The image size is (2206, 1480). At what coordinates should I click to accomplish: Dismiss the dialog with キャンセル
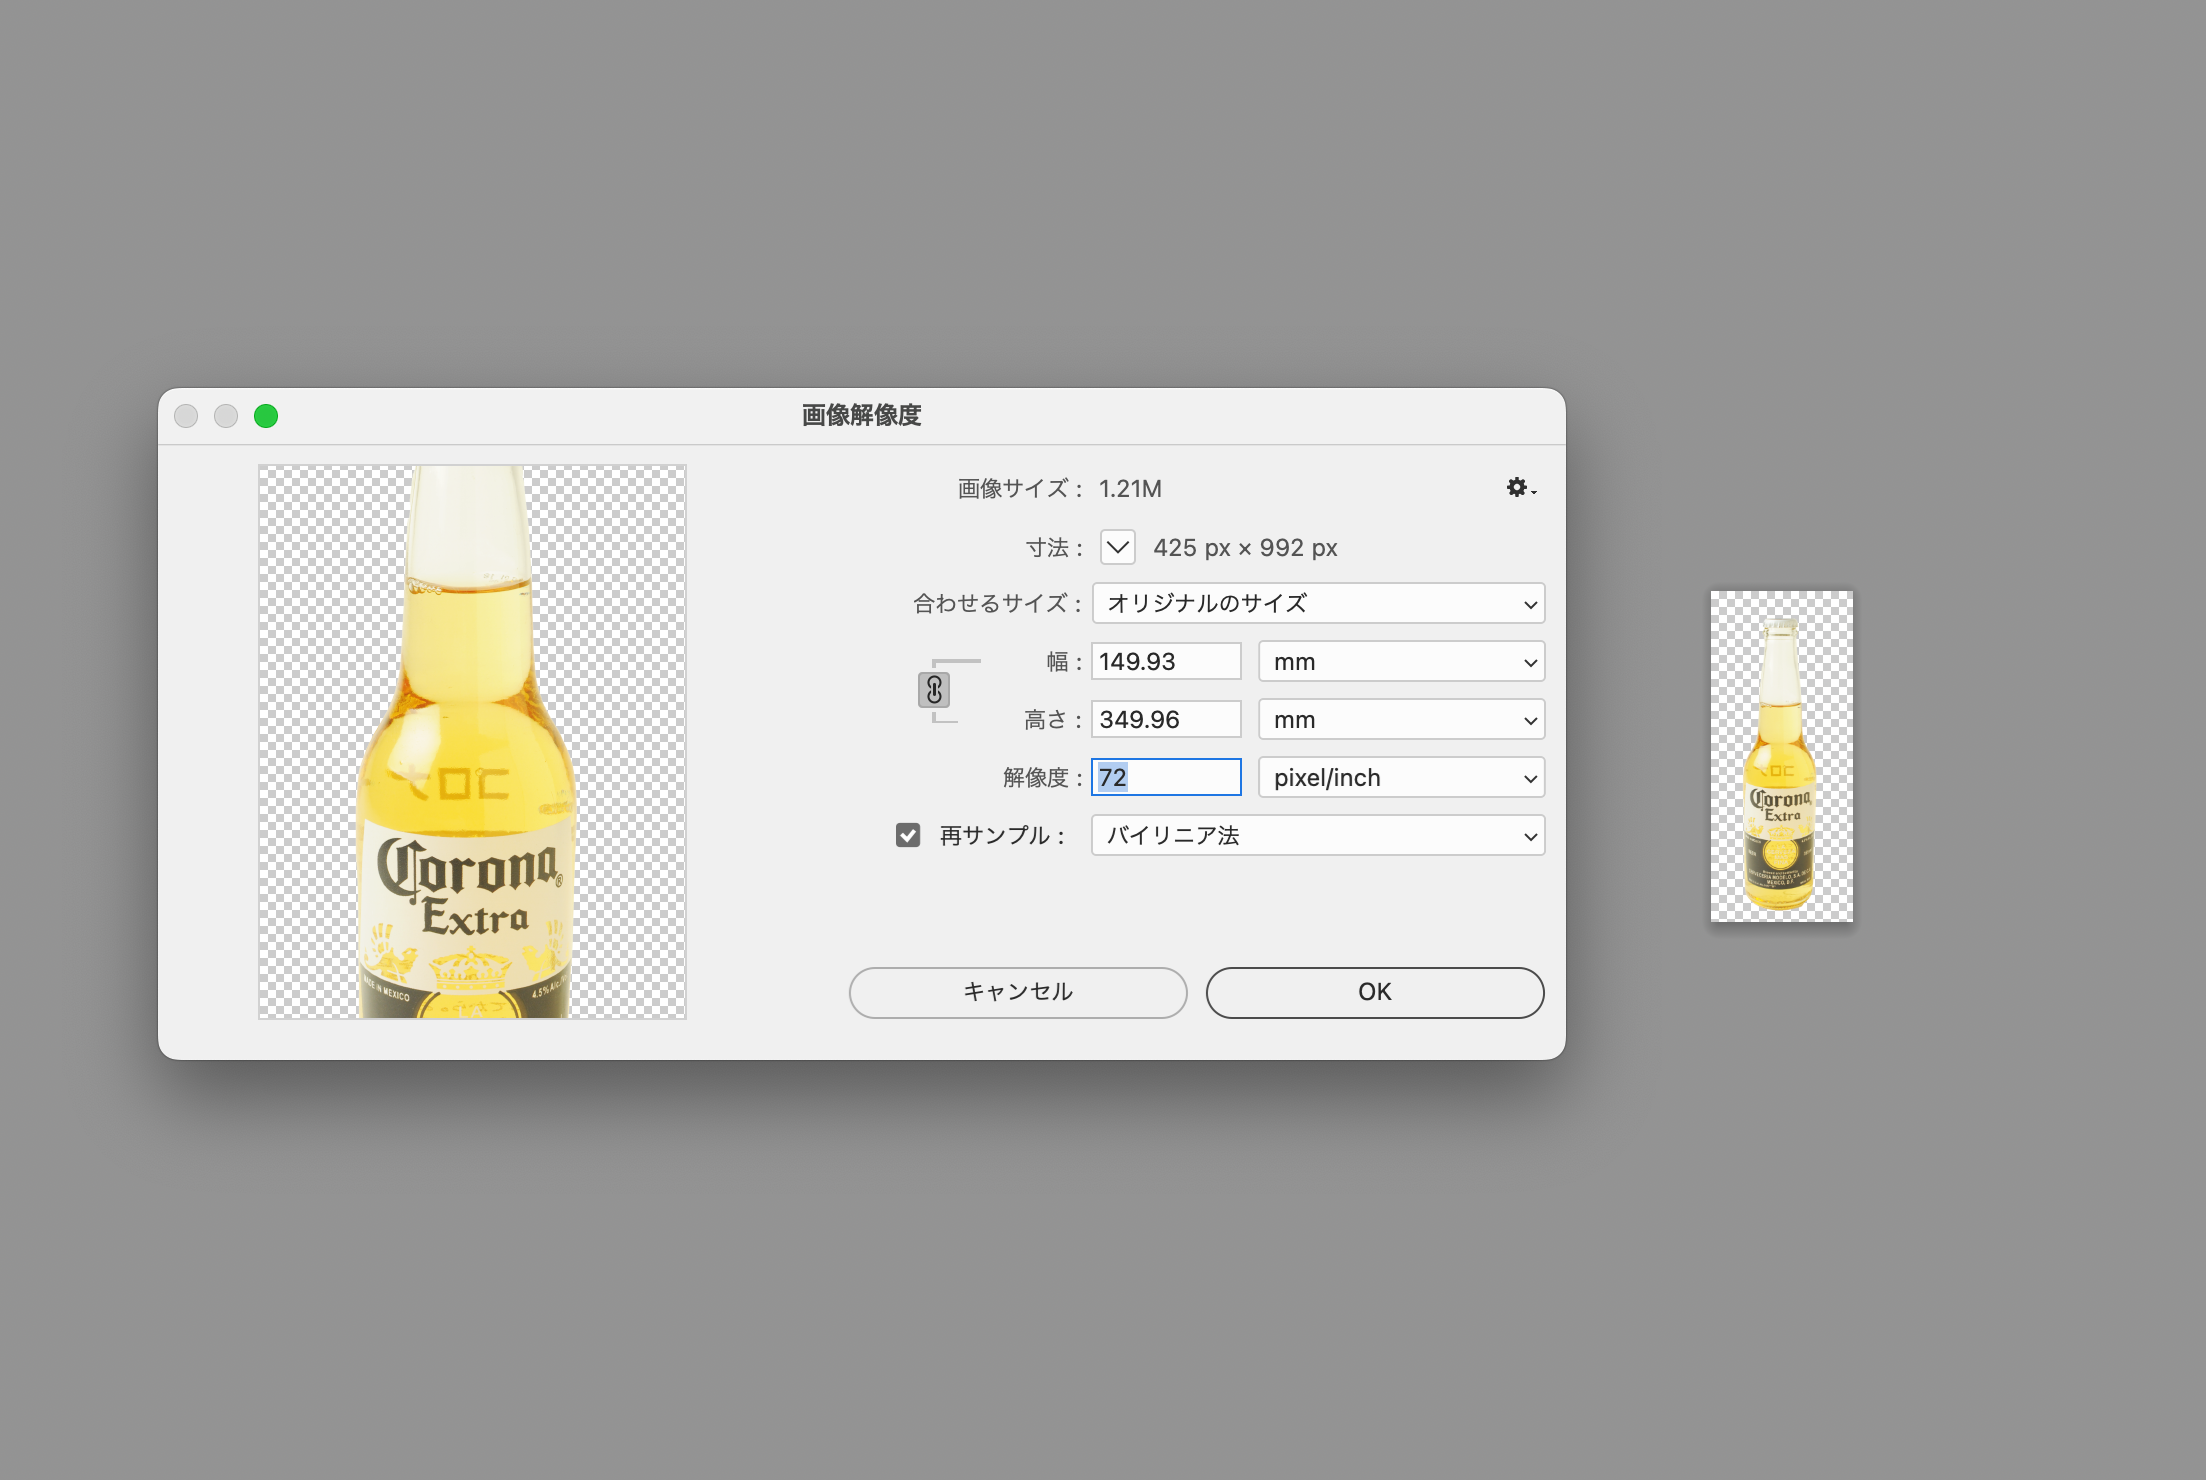click(1016, 992)
